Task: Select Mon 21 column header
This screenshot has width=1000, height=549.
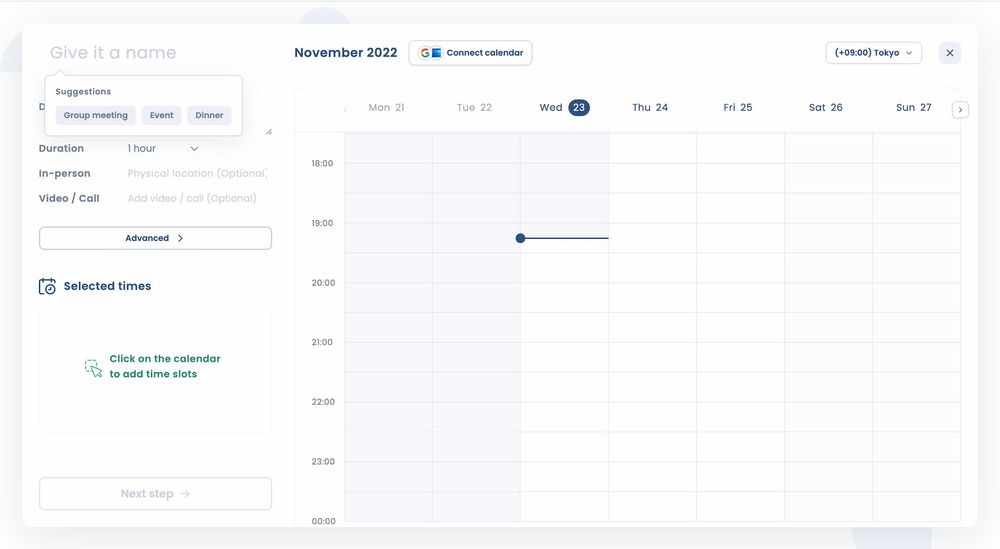Action: tap(386, 108)
